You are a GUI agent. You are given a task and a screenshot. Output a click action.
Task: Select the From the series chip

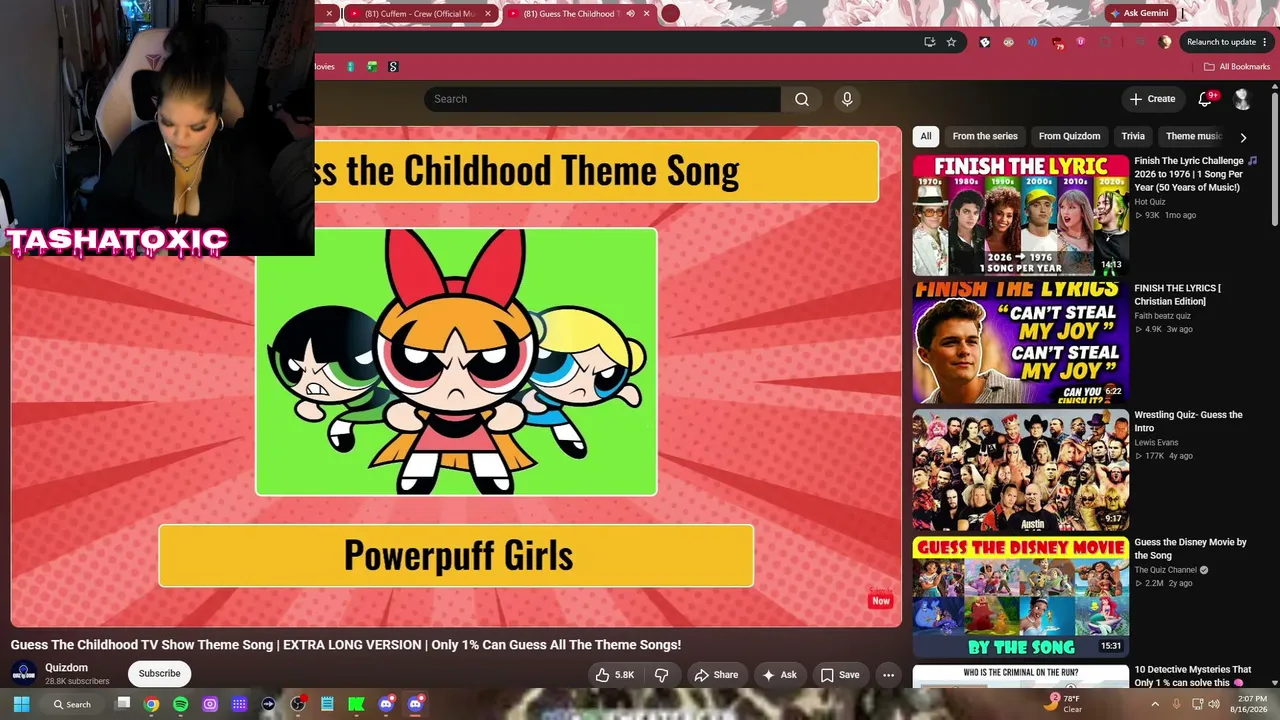(985, 136)
